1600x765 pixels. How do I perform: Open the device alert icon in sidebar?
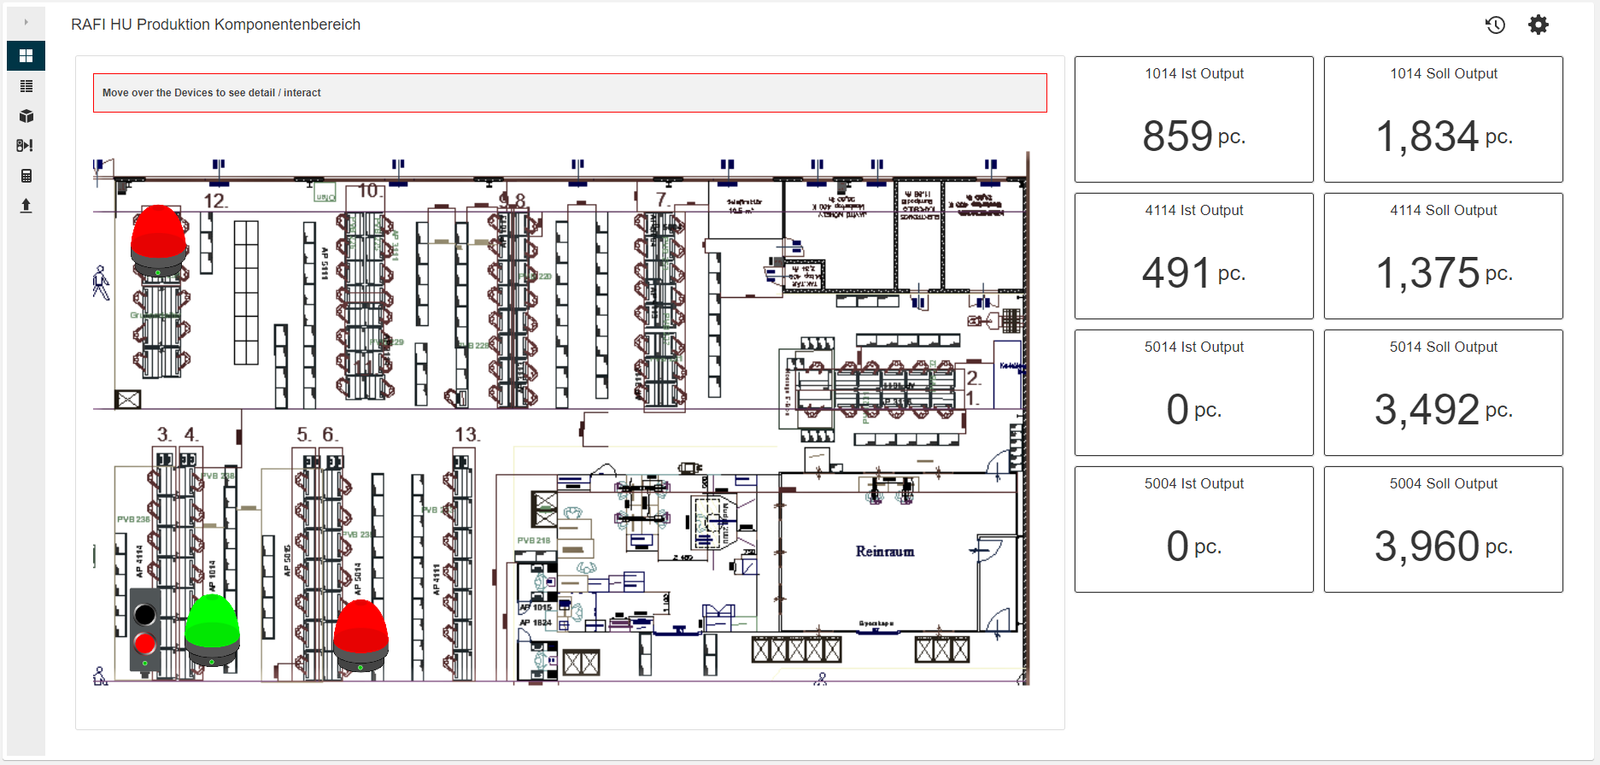click(26, 146)
